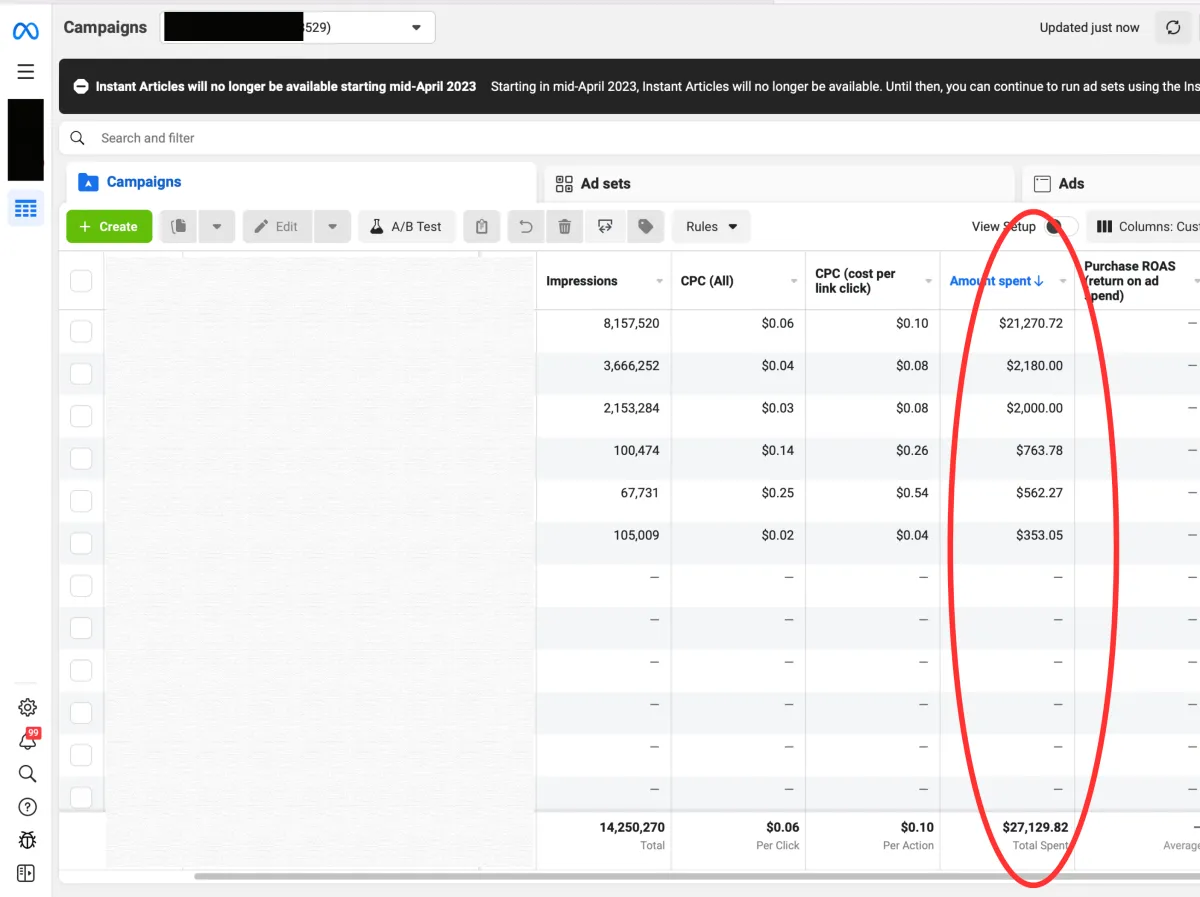
Task: Click the Edit button
Action: coord(277,227)
